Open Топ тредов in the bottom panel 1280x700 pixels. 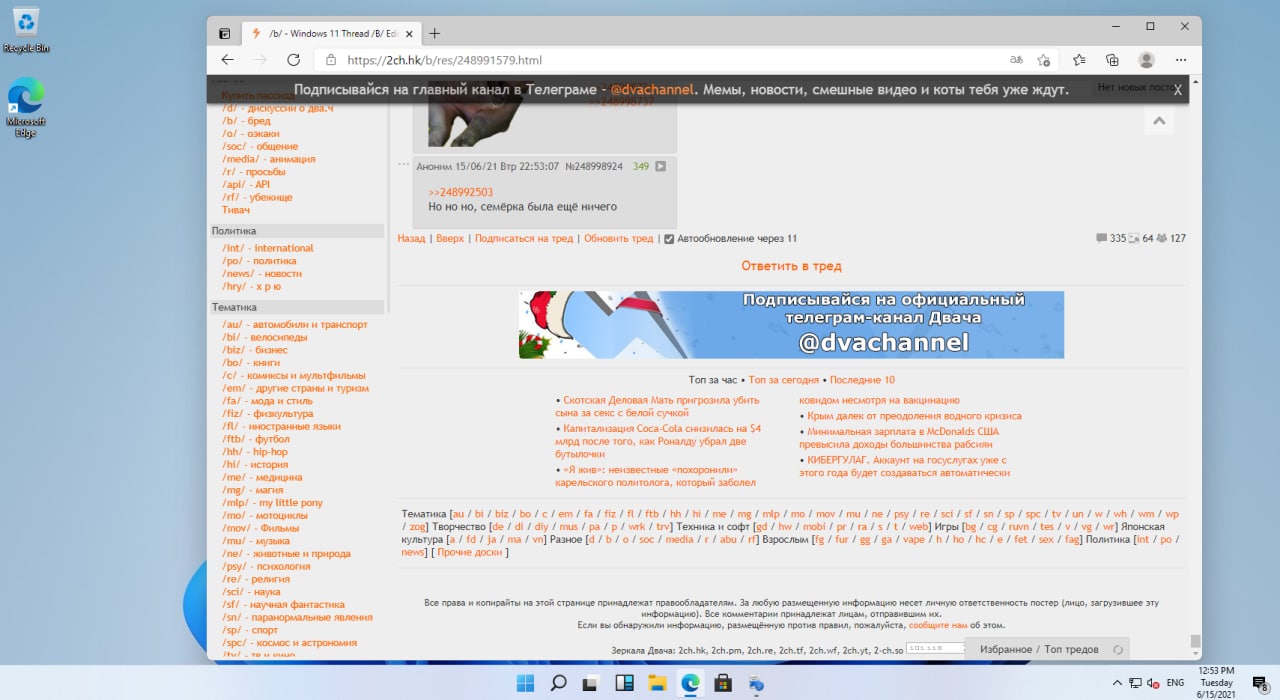coord(1071,650)
